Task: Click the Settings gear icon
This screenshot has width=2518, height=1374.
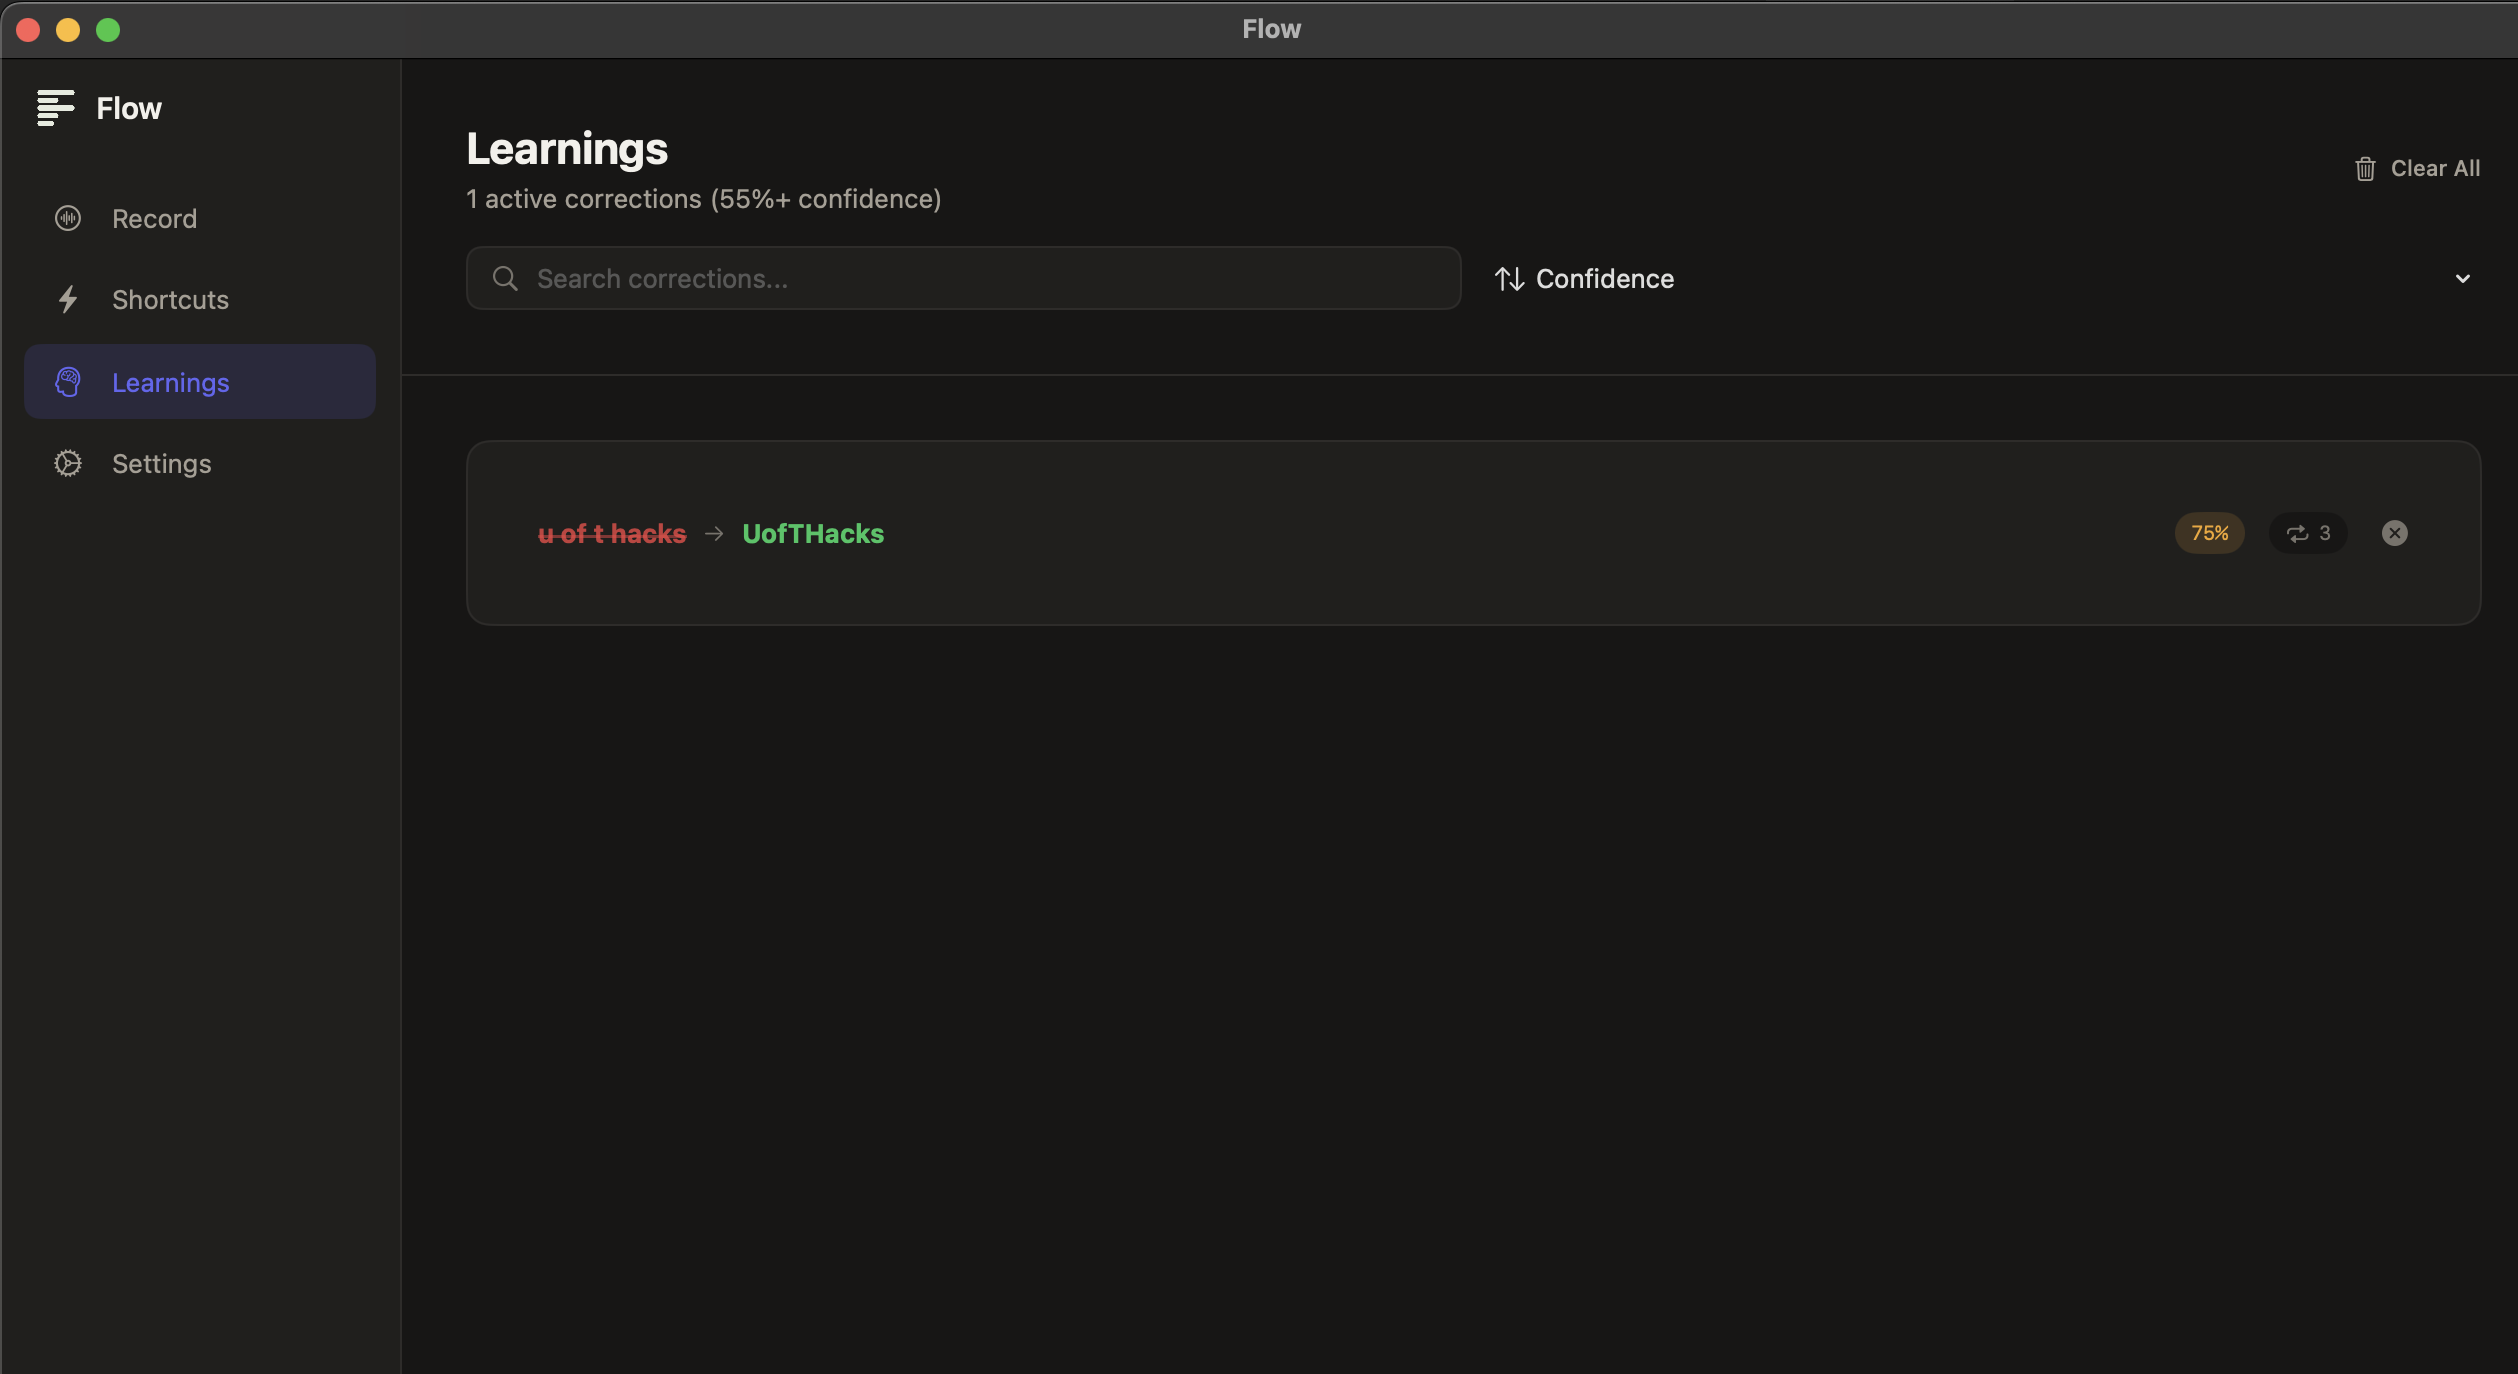Action: point(68,463)
